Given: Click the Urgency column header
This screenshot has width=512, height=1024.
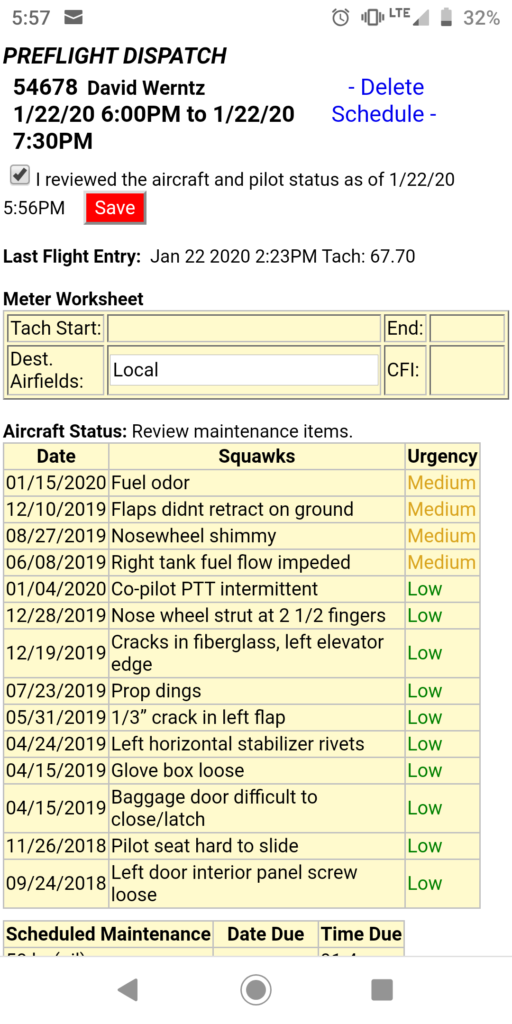Looking at the screenshot, I should tap(442, 456).
